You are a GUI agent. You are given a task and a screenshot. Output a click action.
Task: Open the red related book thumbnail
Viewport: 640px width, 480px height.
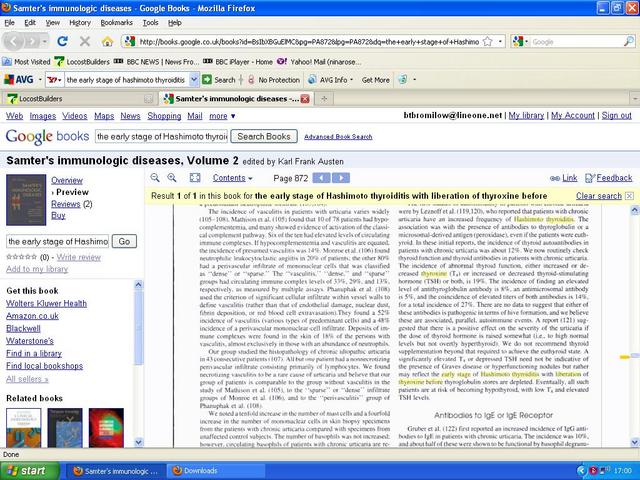click(x=106, y=427)
